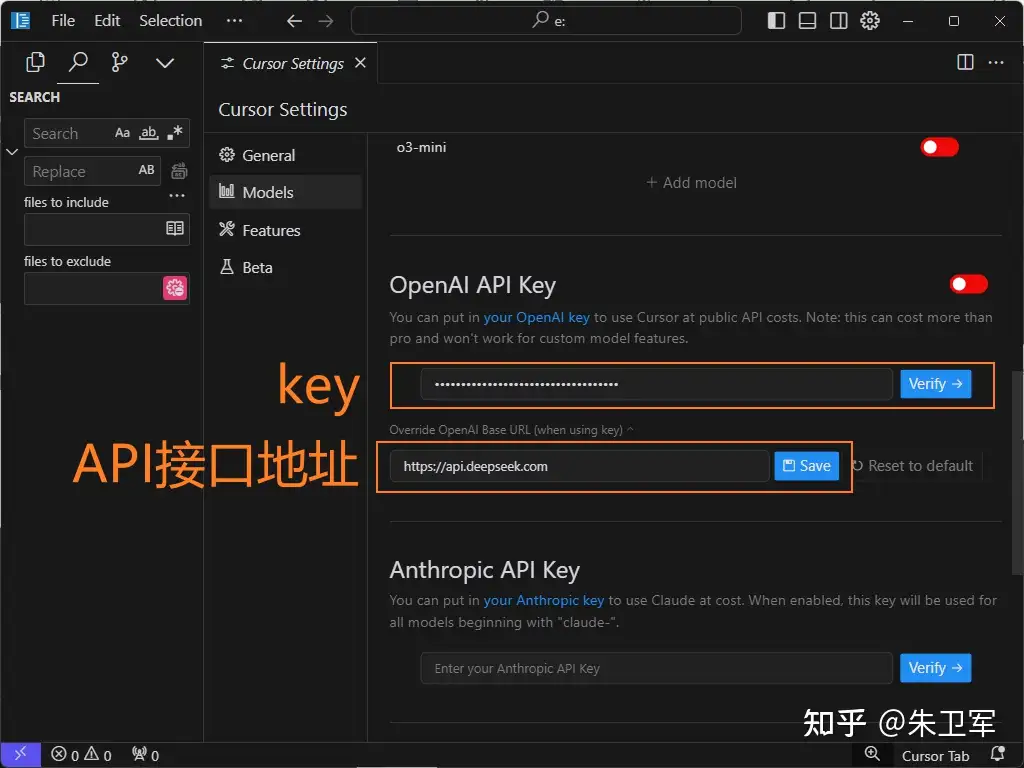Toggle exclude settings and ignore files
The image size is (1024, 768).
[174, 288]
